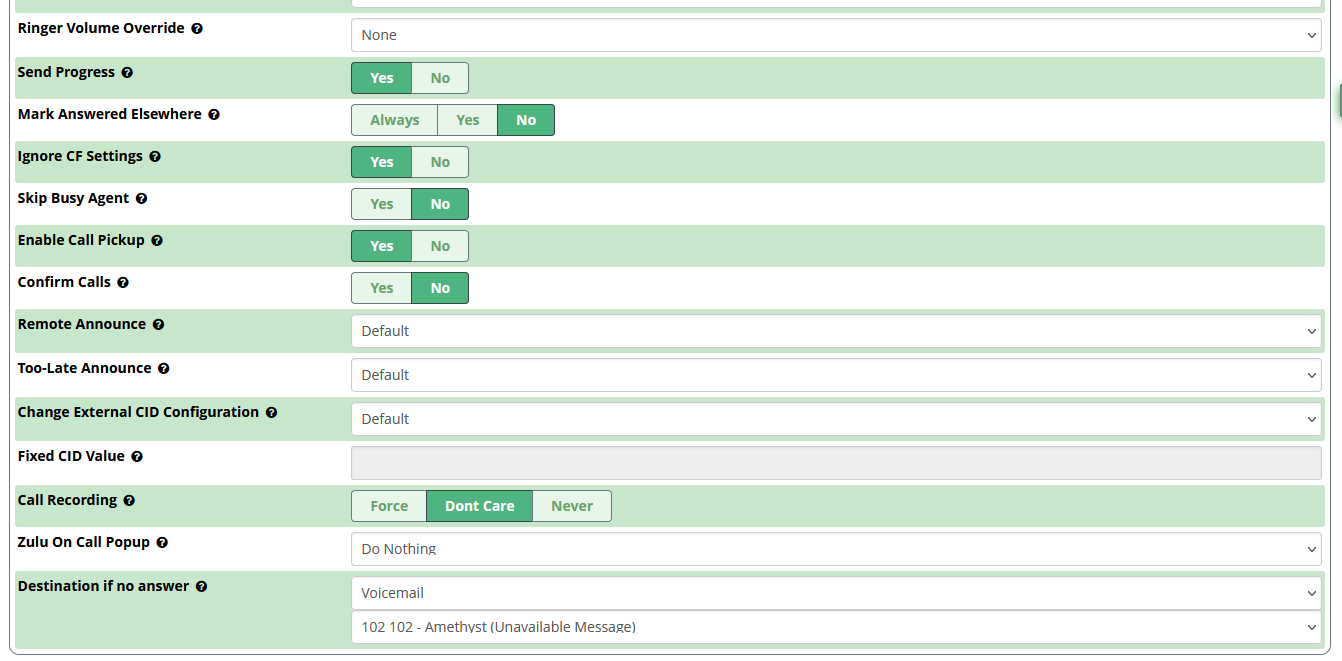The image size is (1342, 661).
Task: Click Confirm Calls help question mark
Action: (x=123, y=283)
